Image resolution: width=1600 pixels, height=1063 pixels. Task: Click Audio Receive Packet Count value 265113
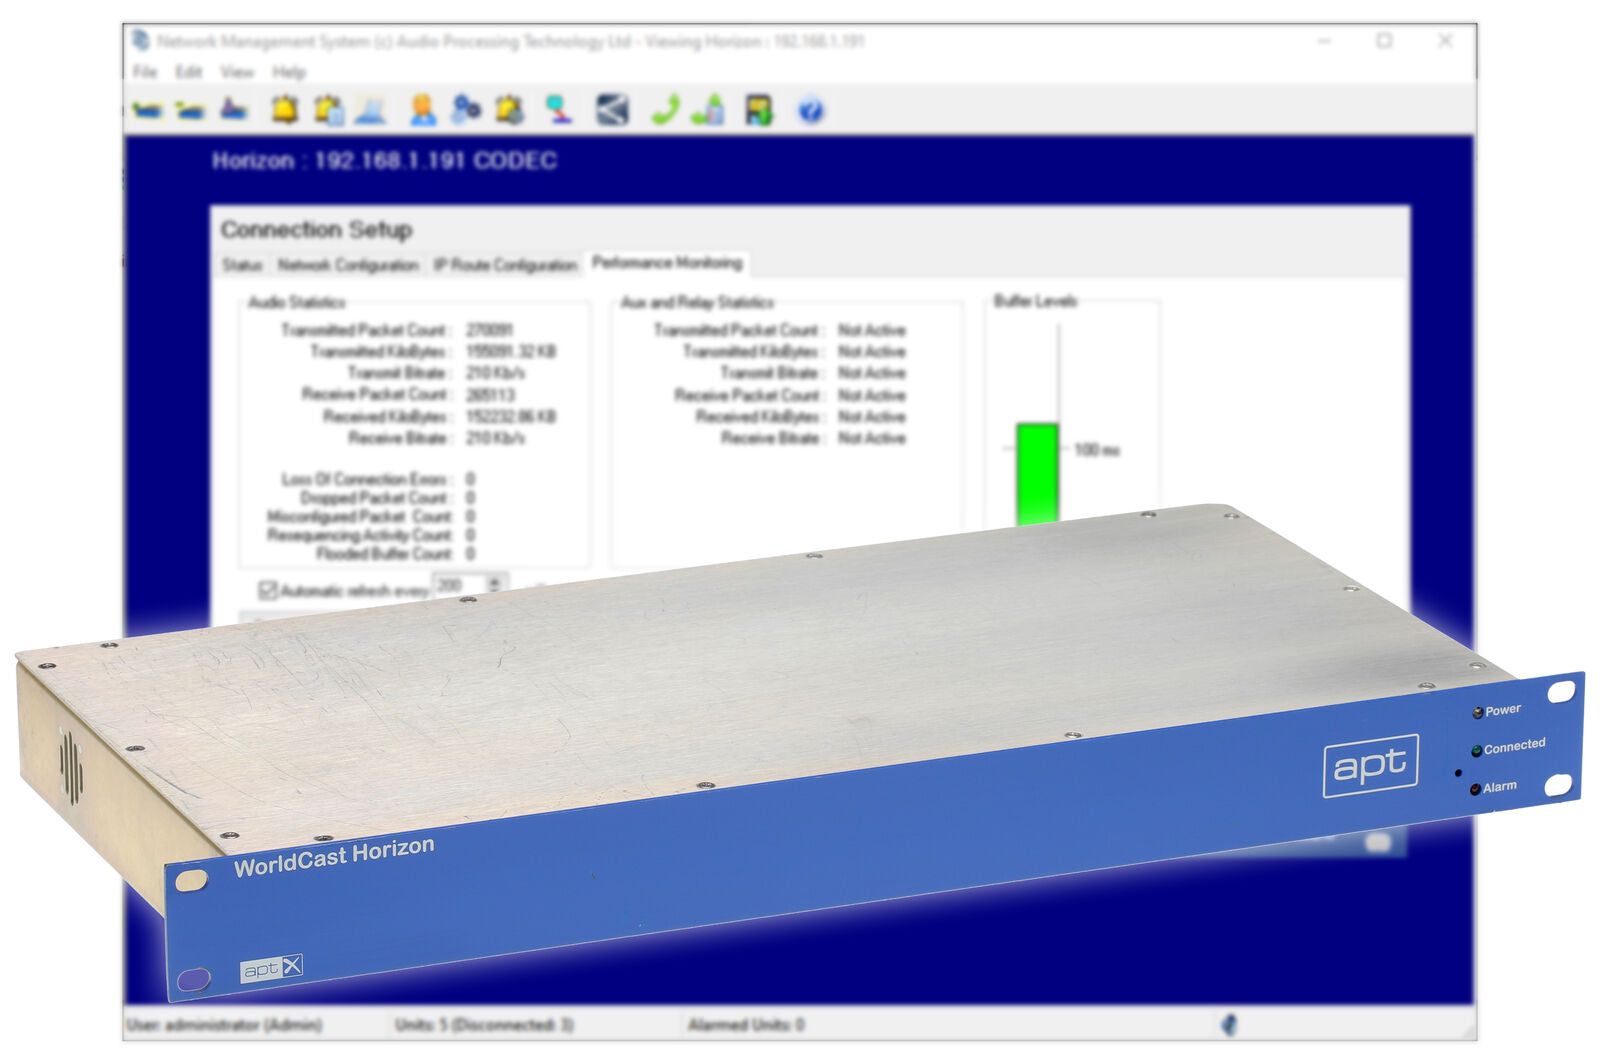coord(491,395)
